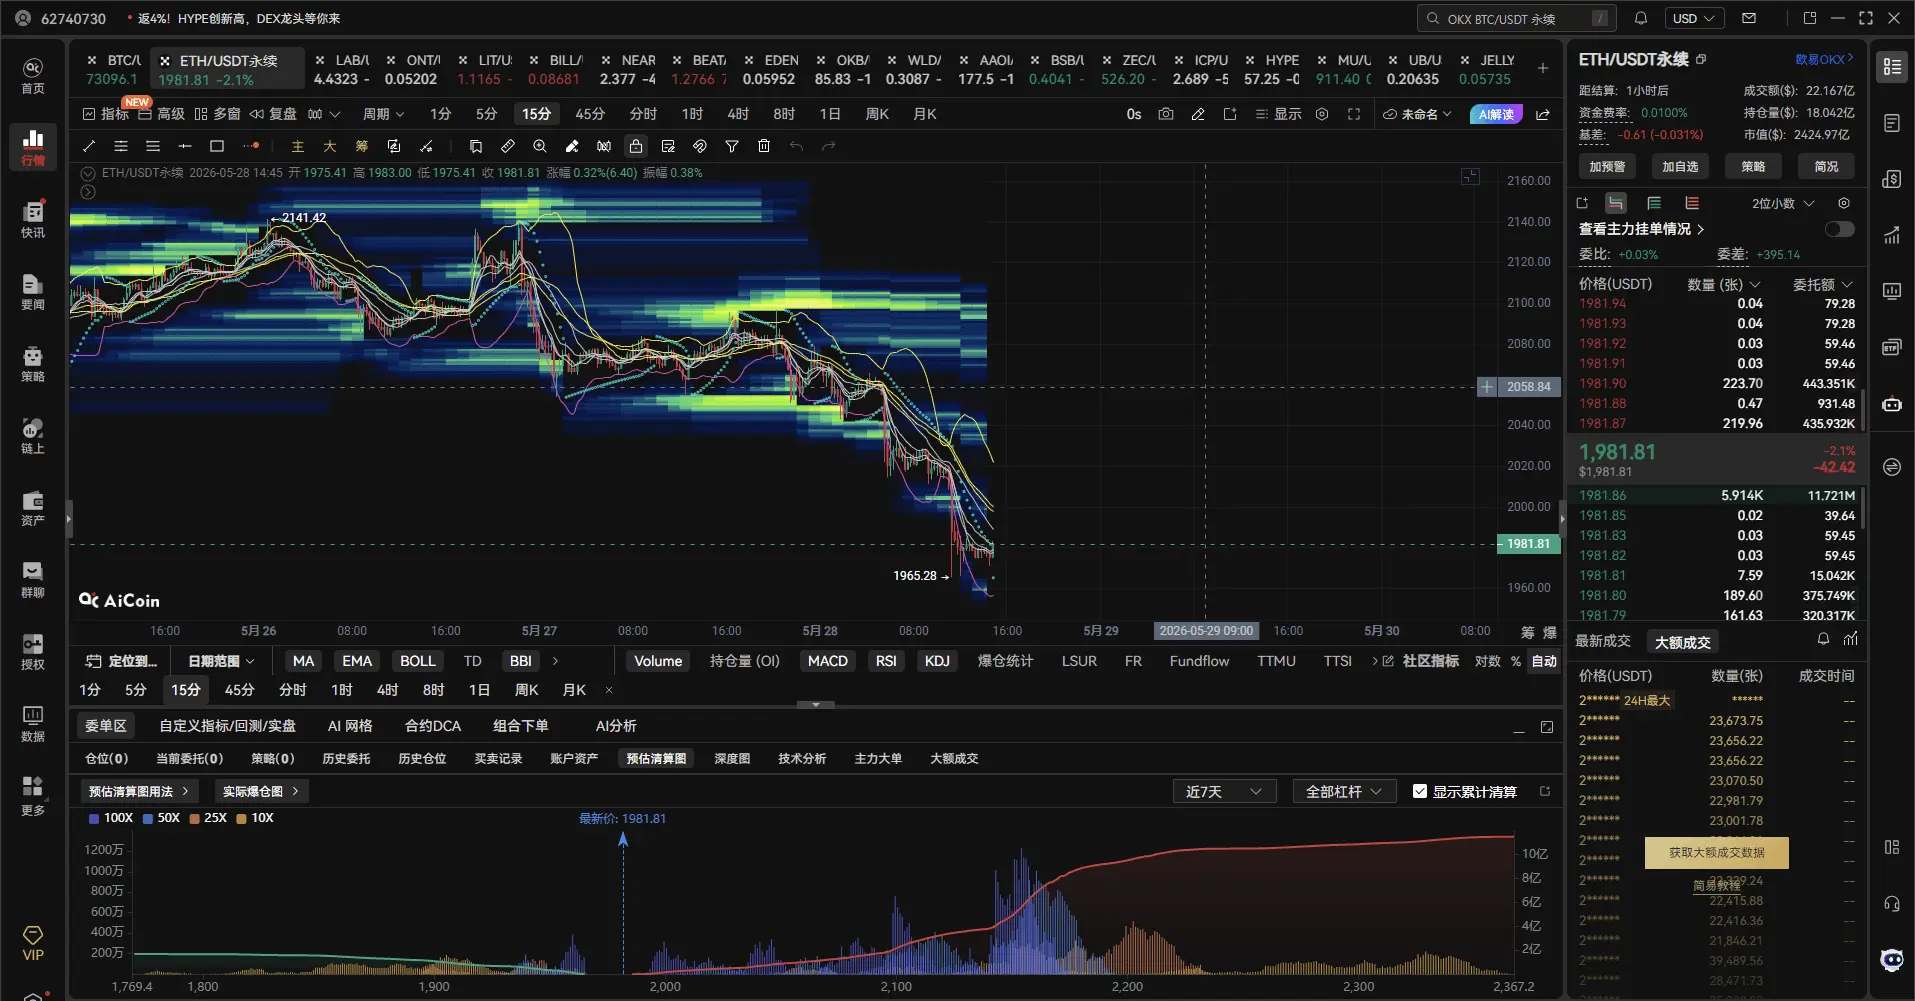Open the USD currency dropdown

pyautogui.click(x=1693, y=18)
